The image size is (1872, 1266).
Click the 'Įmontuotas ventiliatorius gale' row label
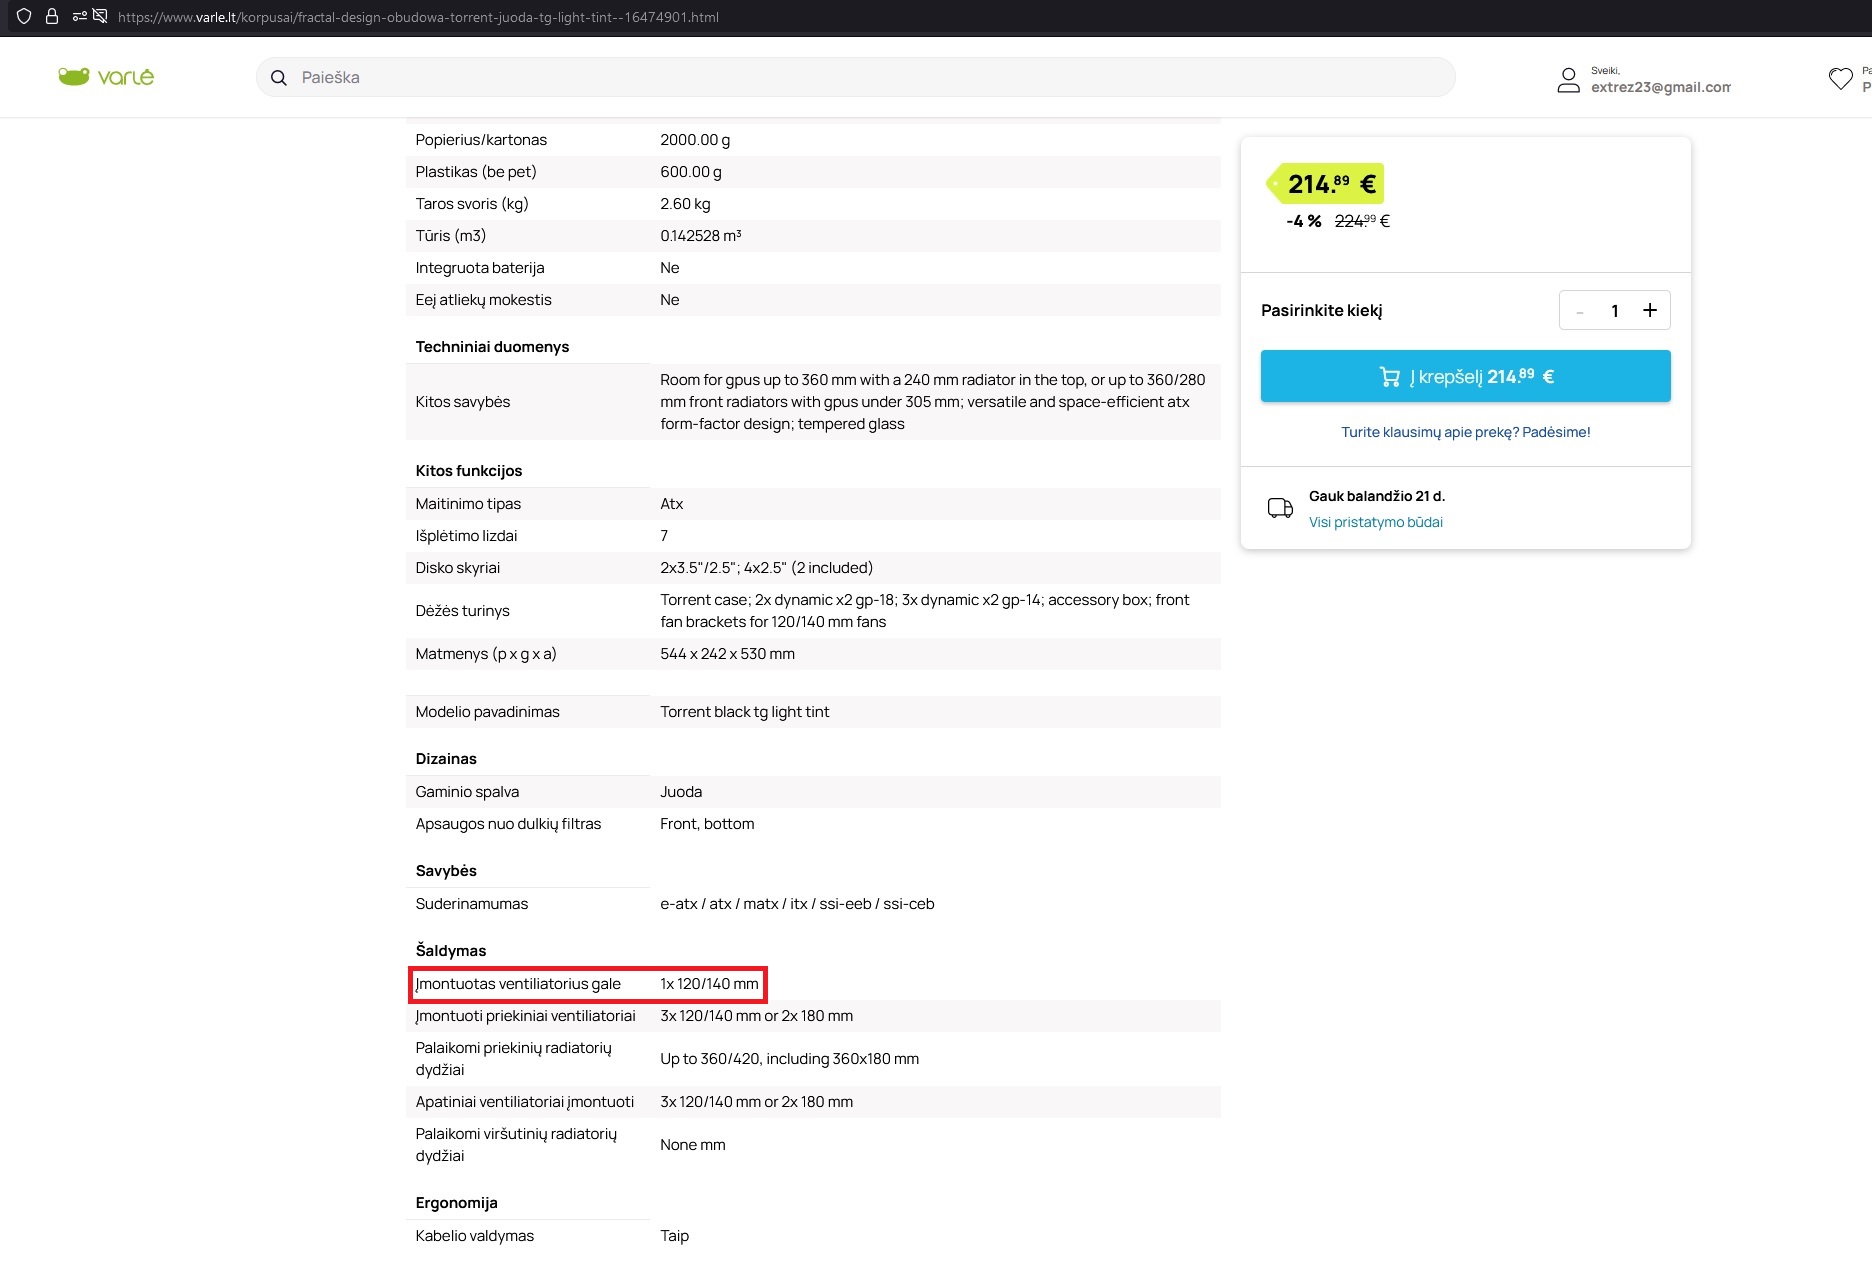(518, 984)
